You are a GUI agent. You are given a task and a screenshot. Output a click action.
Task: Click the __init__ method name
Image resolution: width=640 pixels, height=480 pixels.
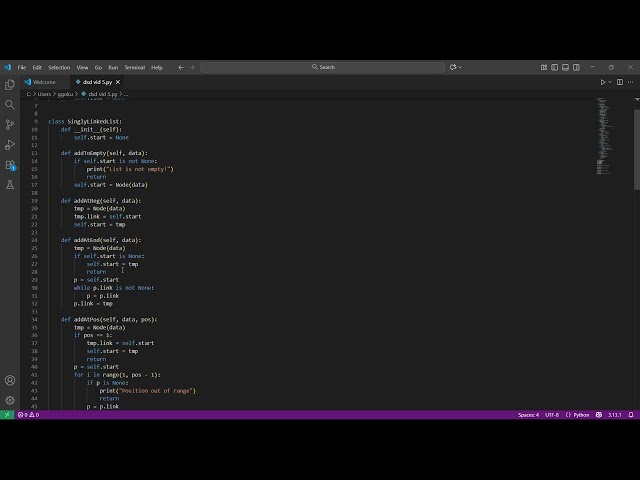[x=87, y=129]
